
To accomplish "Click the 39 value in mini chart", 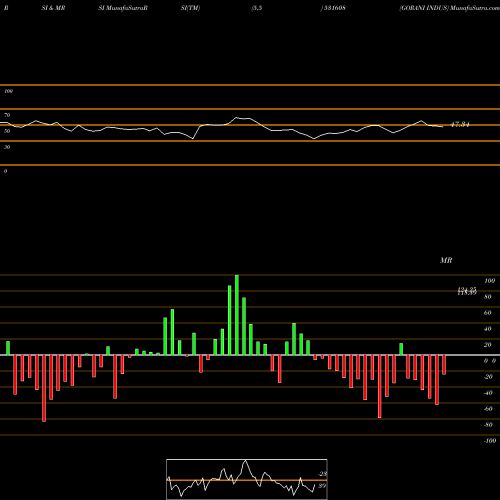I will [x=322, y=486].
